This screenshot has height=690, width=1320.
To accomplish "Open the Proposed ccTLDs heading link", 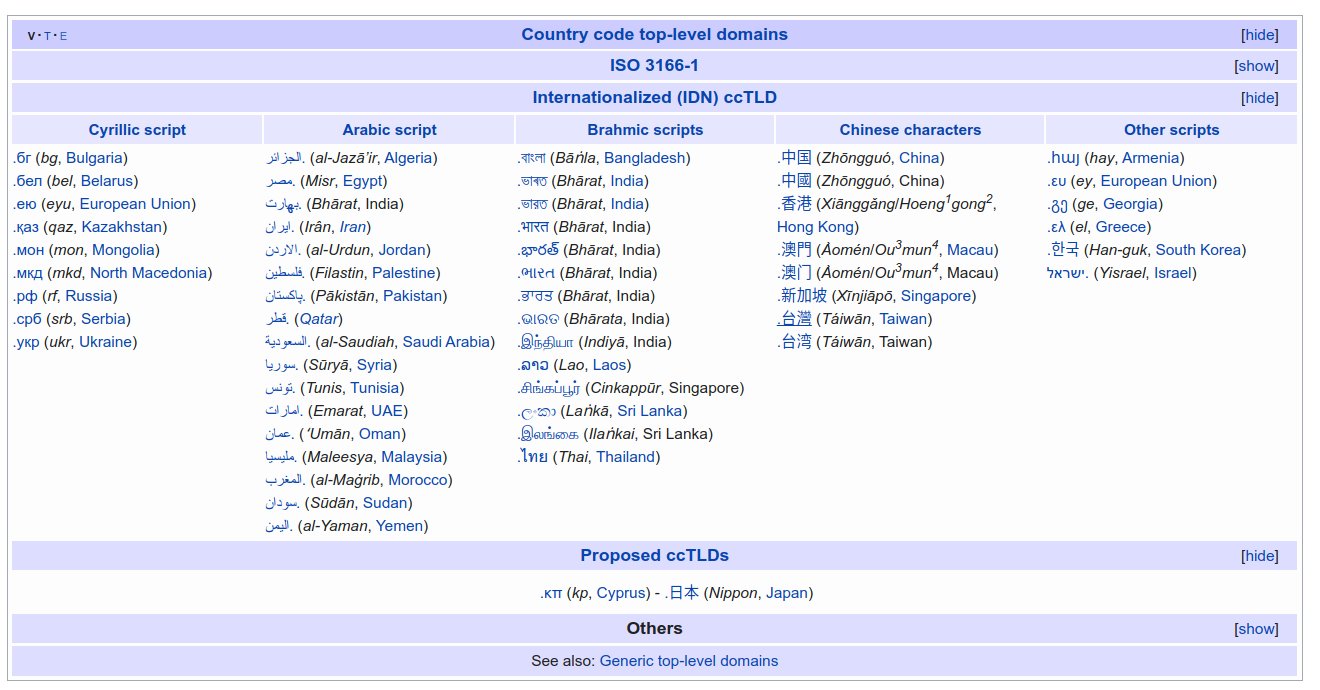I will point(654,555).
